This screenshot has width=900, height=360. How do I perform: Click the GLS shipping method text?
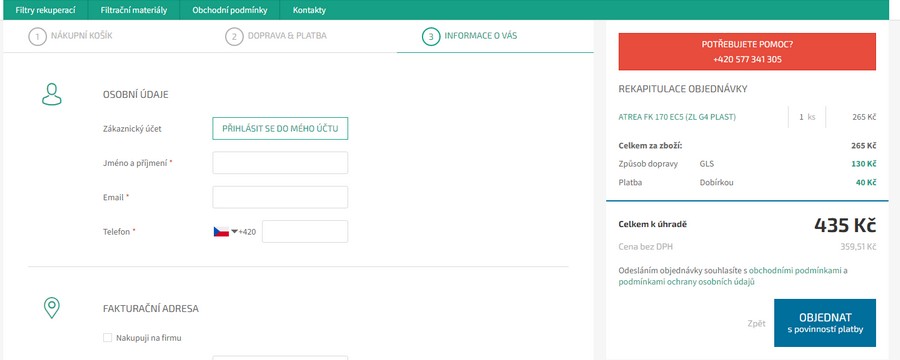tap(707, 164)
